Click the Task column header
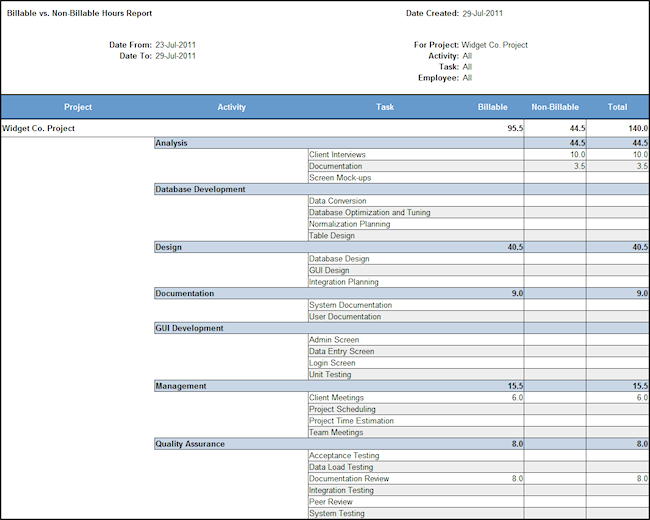The height and width of the screenshot is (520, 650). (x=385, y=107)
